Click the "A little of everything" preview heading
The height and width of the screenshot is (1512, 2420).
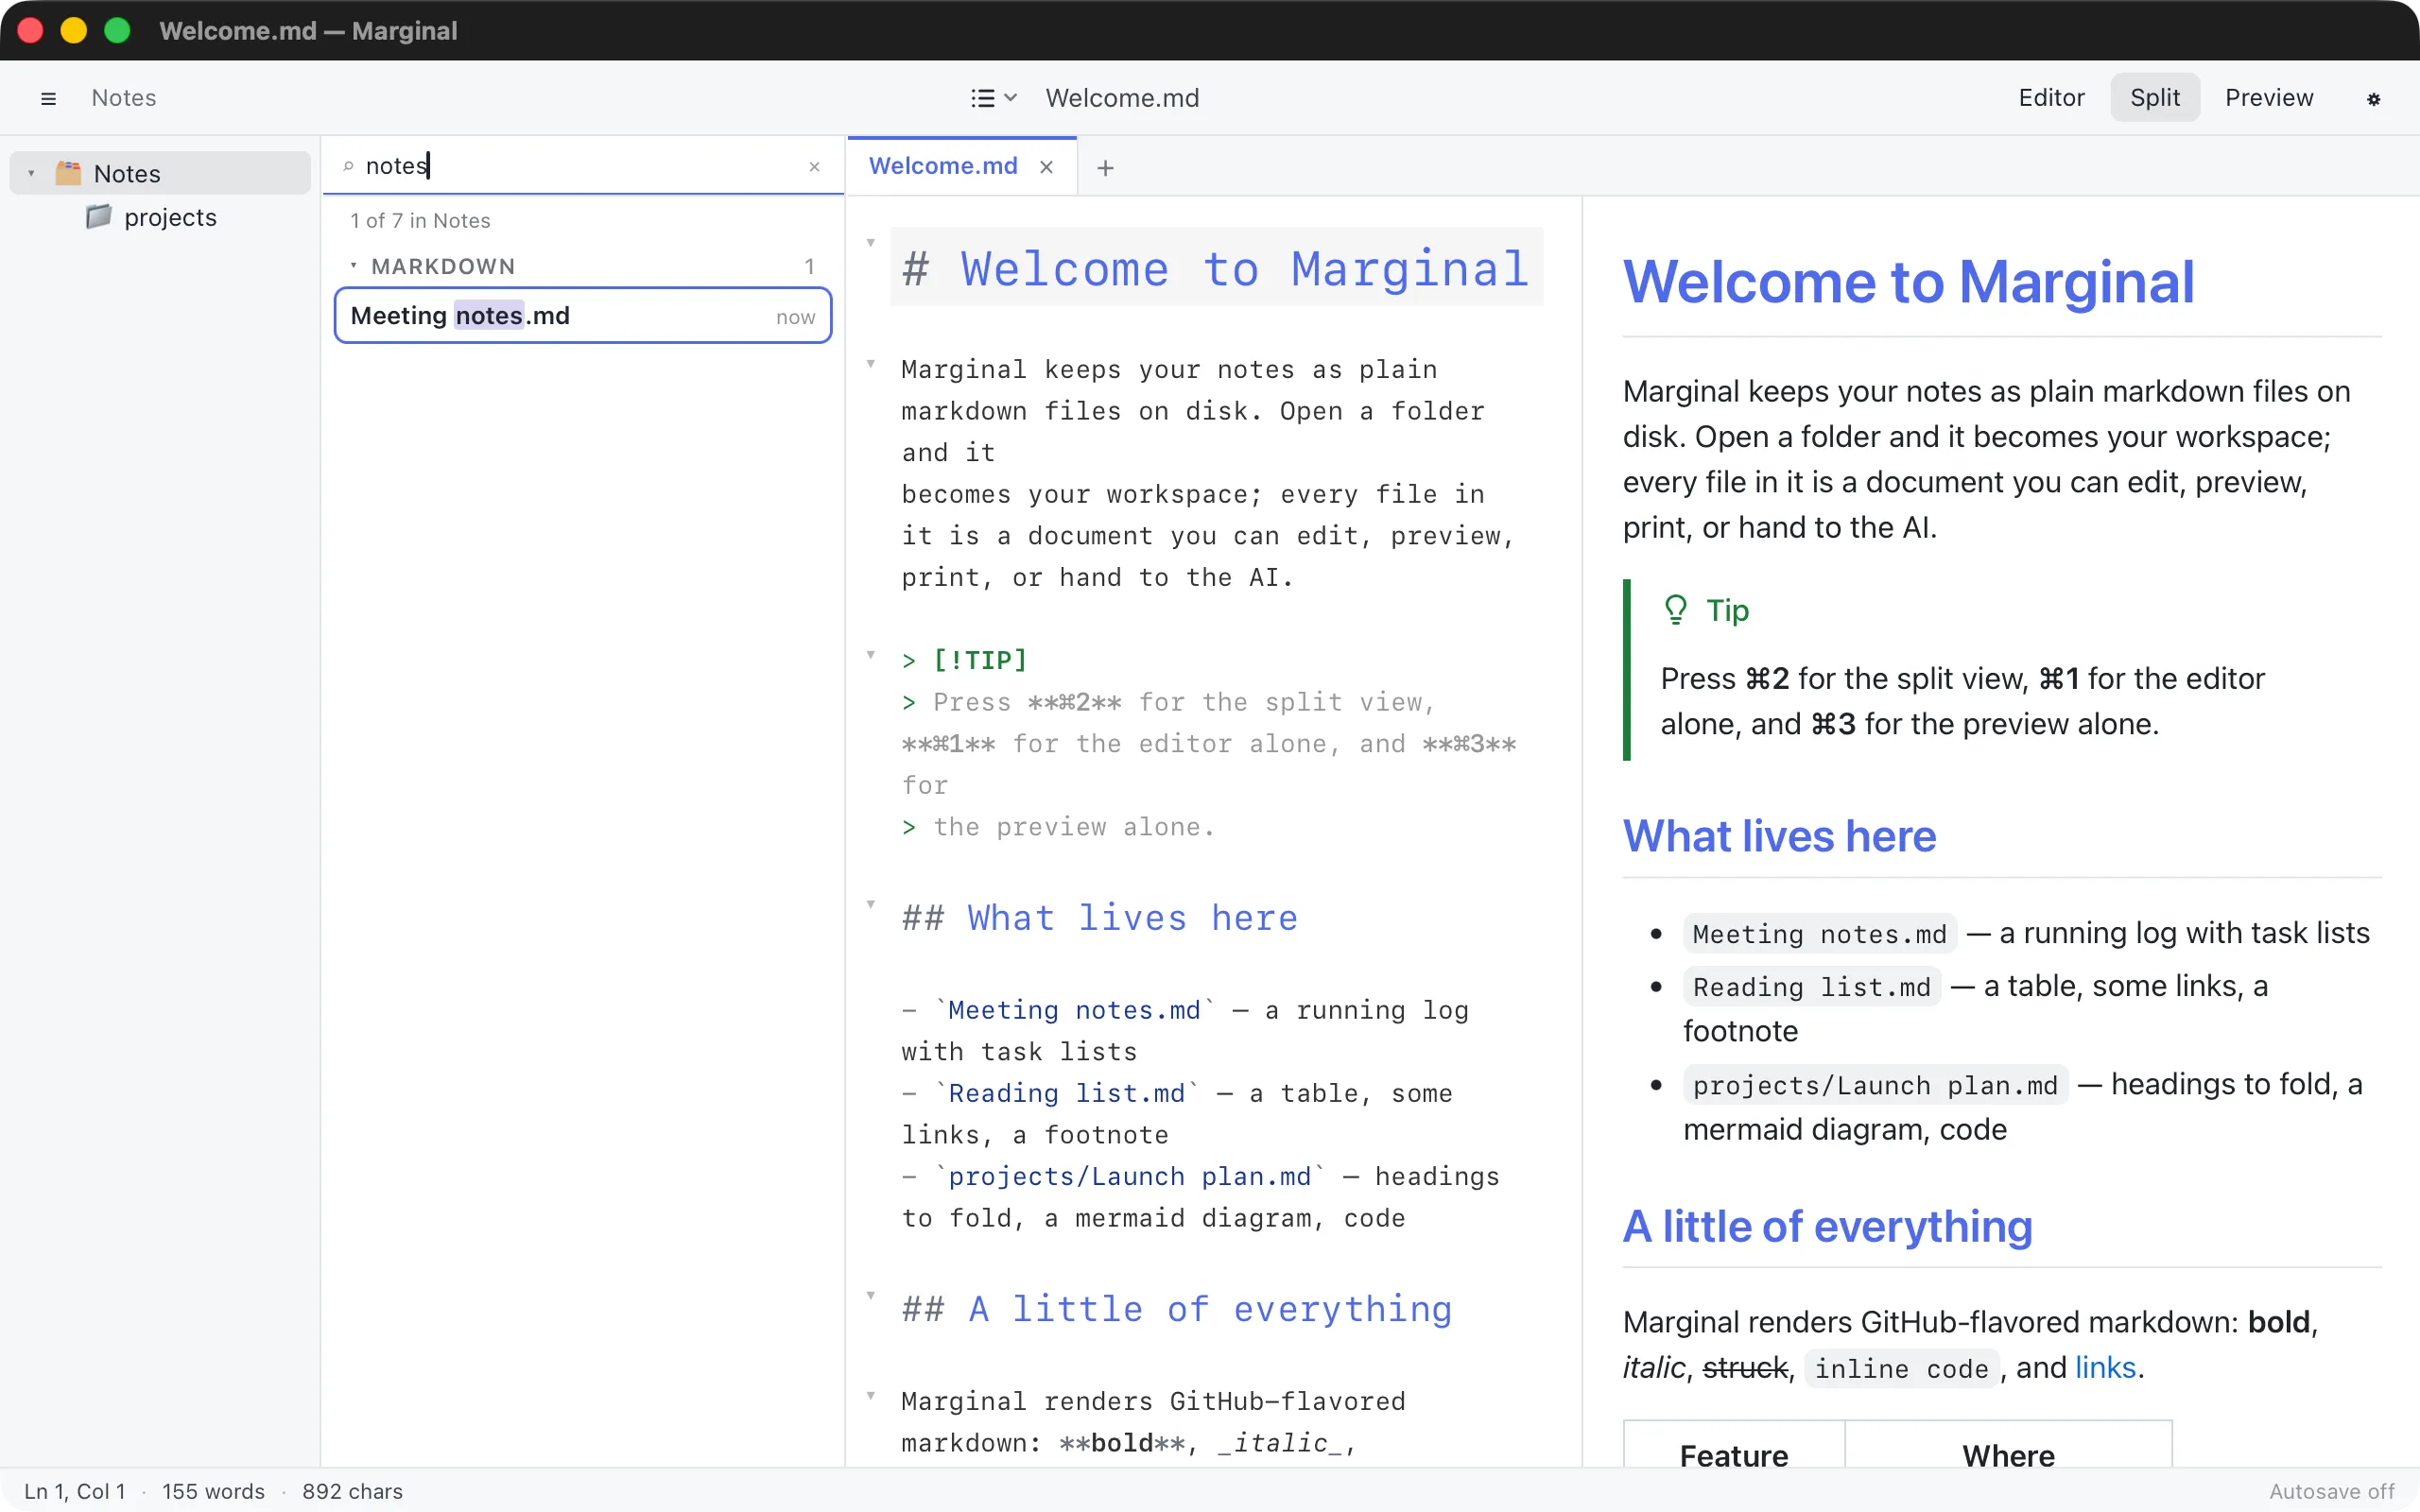click(x=1828, y=1227)
